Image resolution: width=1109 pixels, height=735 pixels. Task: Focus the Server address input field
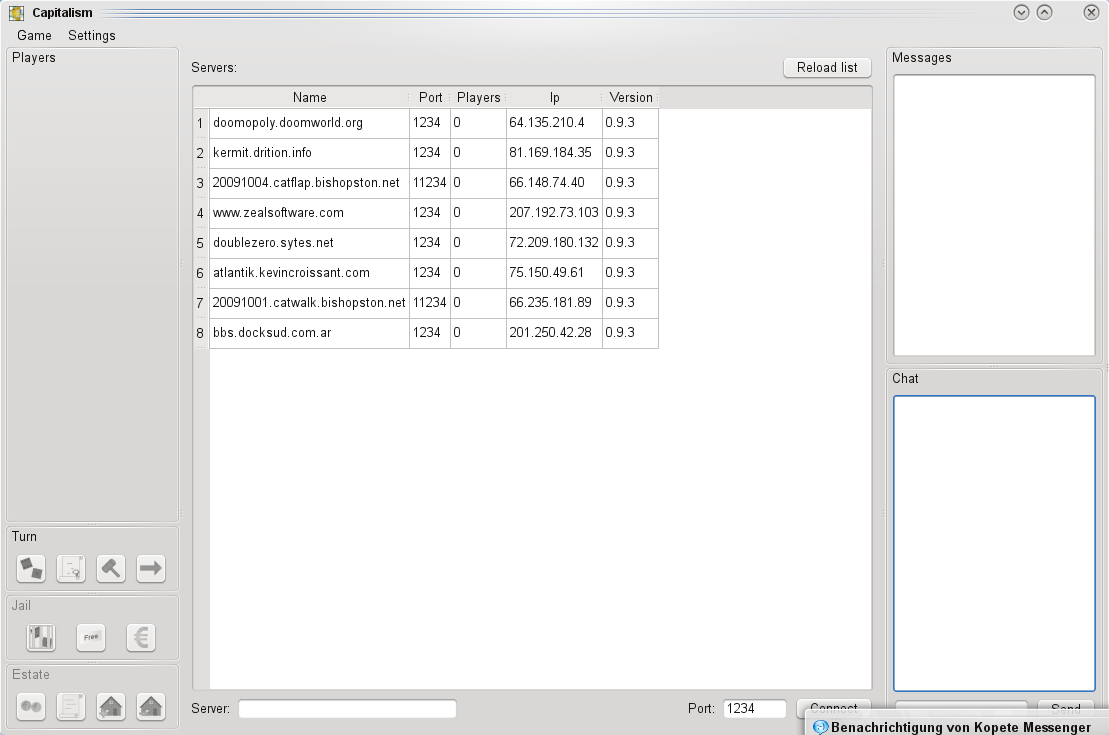click(347, 708)
